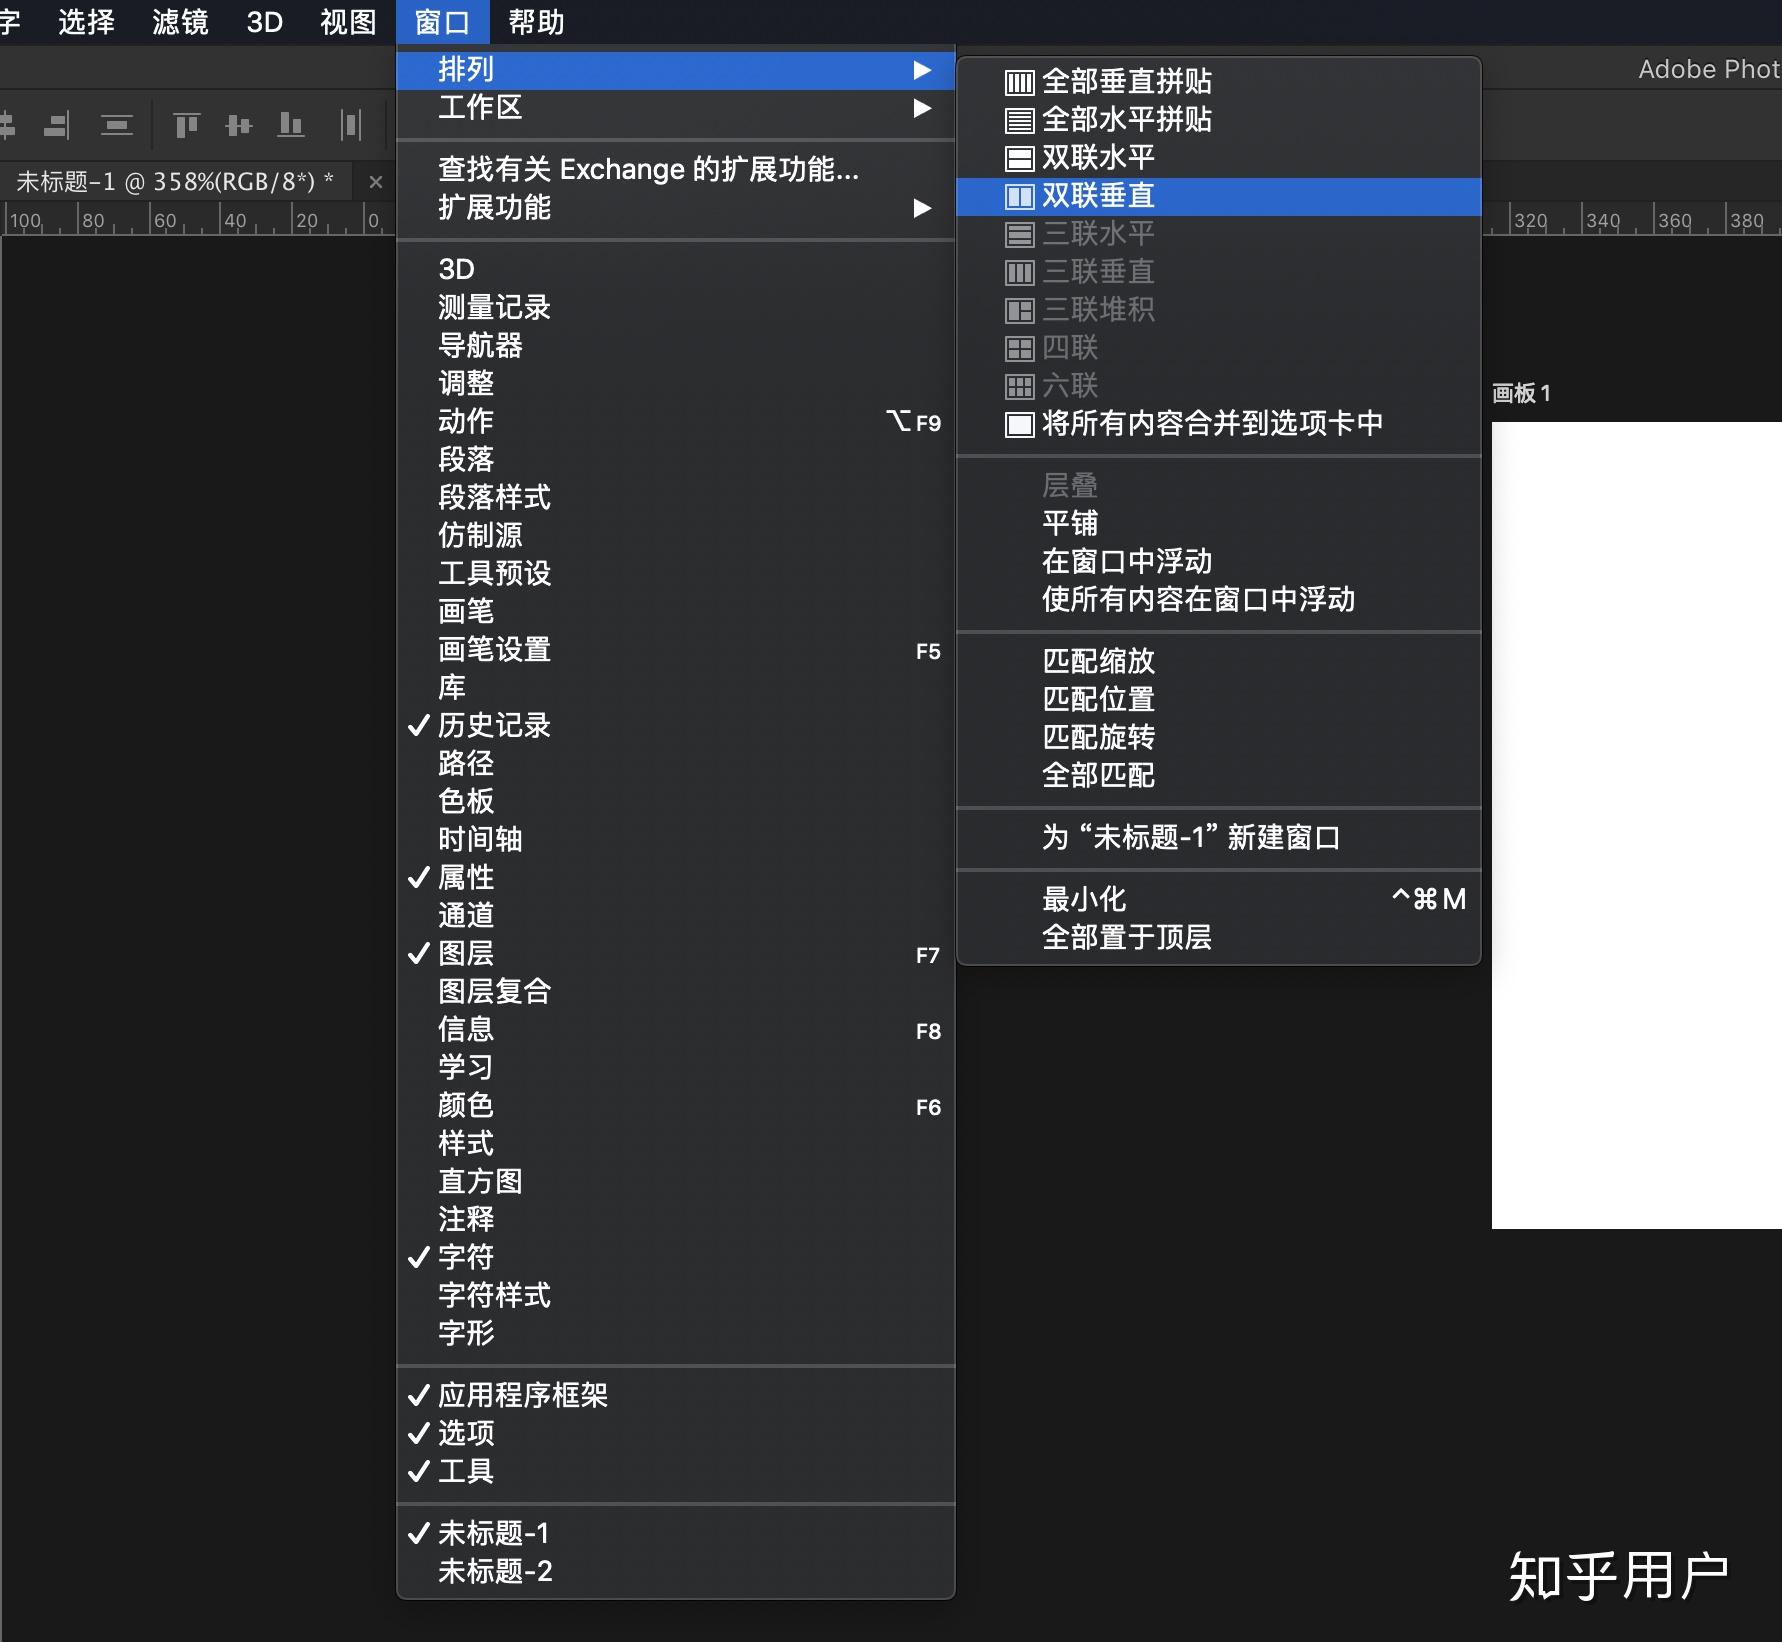
Task: Uncheck the 图层 panel entry
Action: [x=676, y=953]
